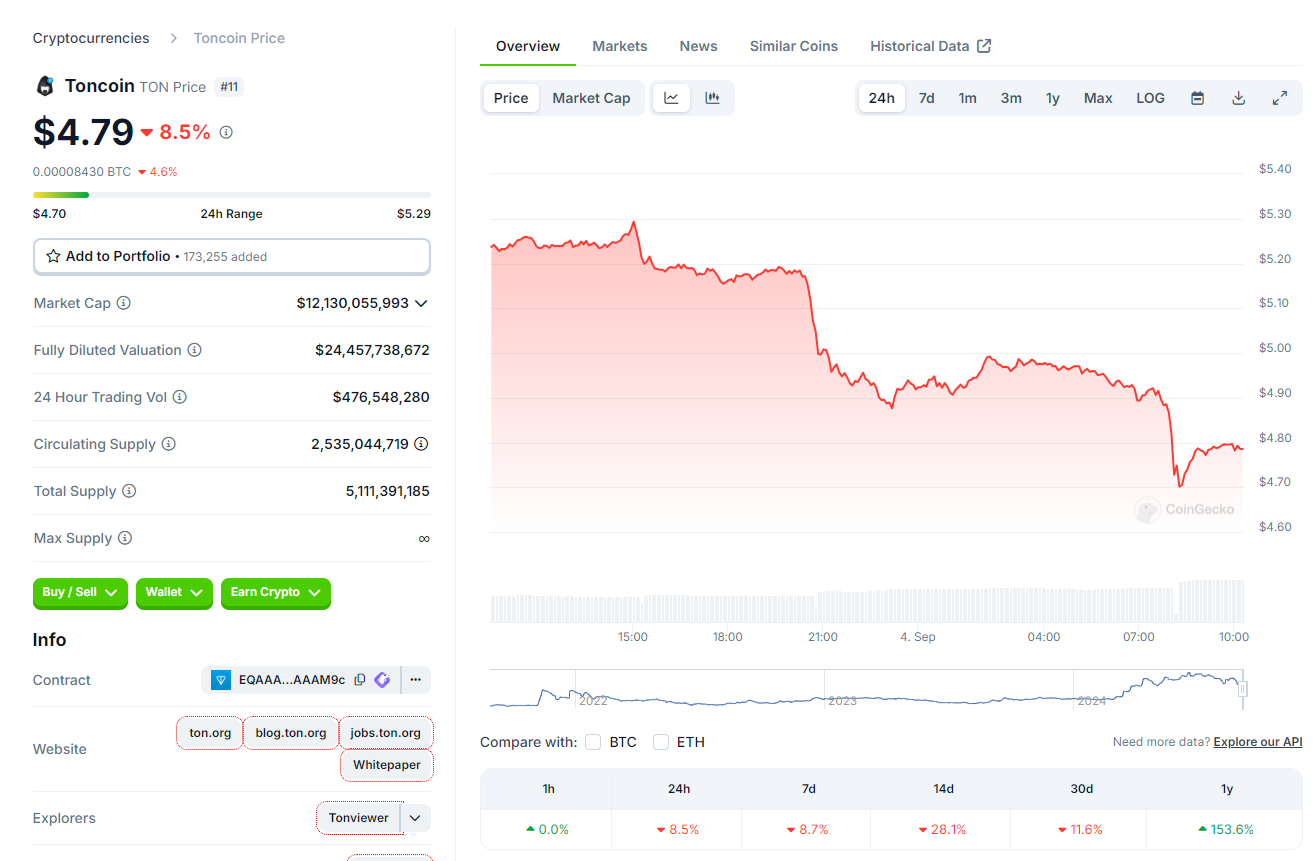Click the 30d 11.6% change cell

1081,829
